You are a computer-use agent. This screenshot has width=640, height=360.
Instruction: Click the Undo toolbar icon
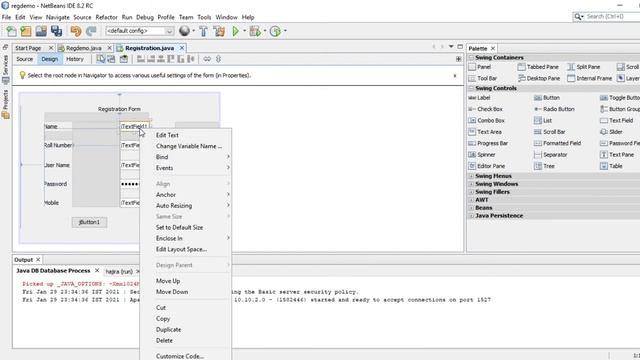point(76,31)
